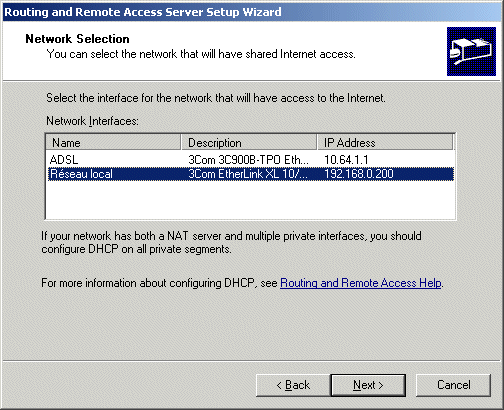Click the wizard title bar
The height and width of the screenshot is (410, 504).
coord(252,12)
